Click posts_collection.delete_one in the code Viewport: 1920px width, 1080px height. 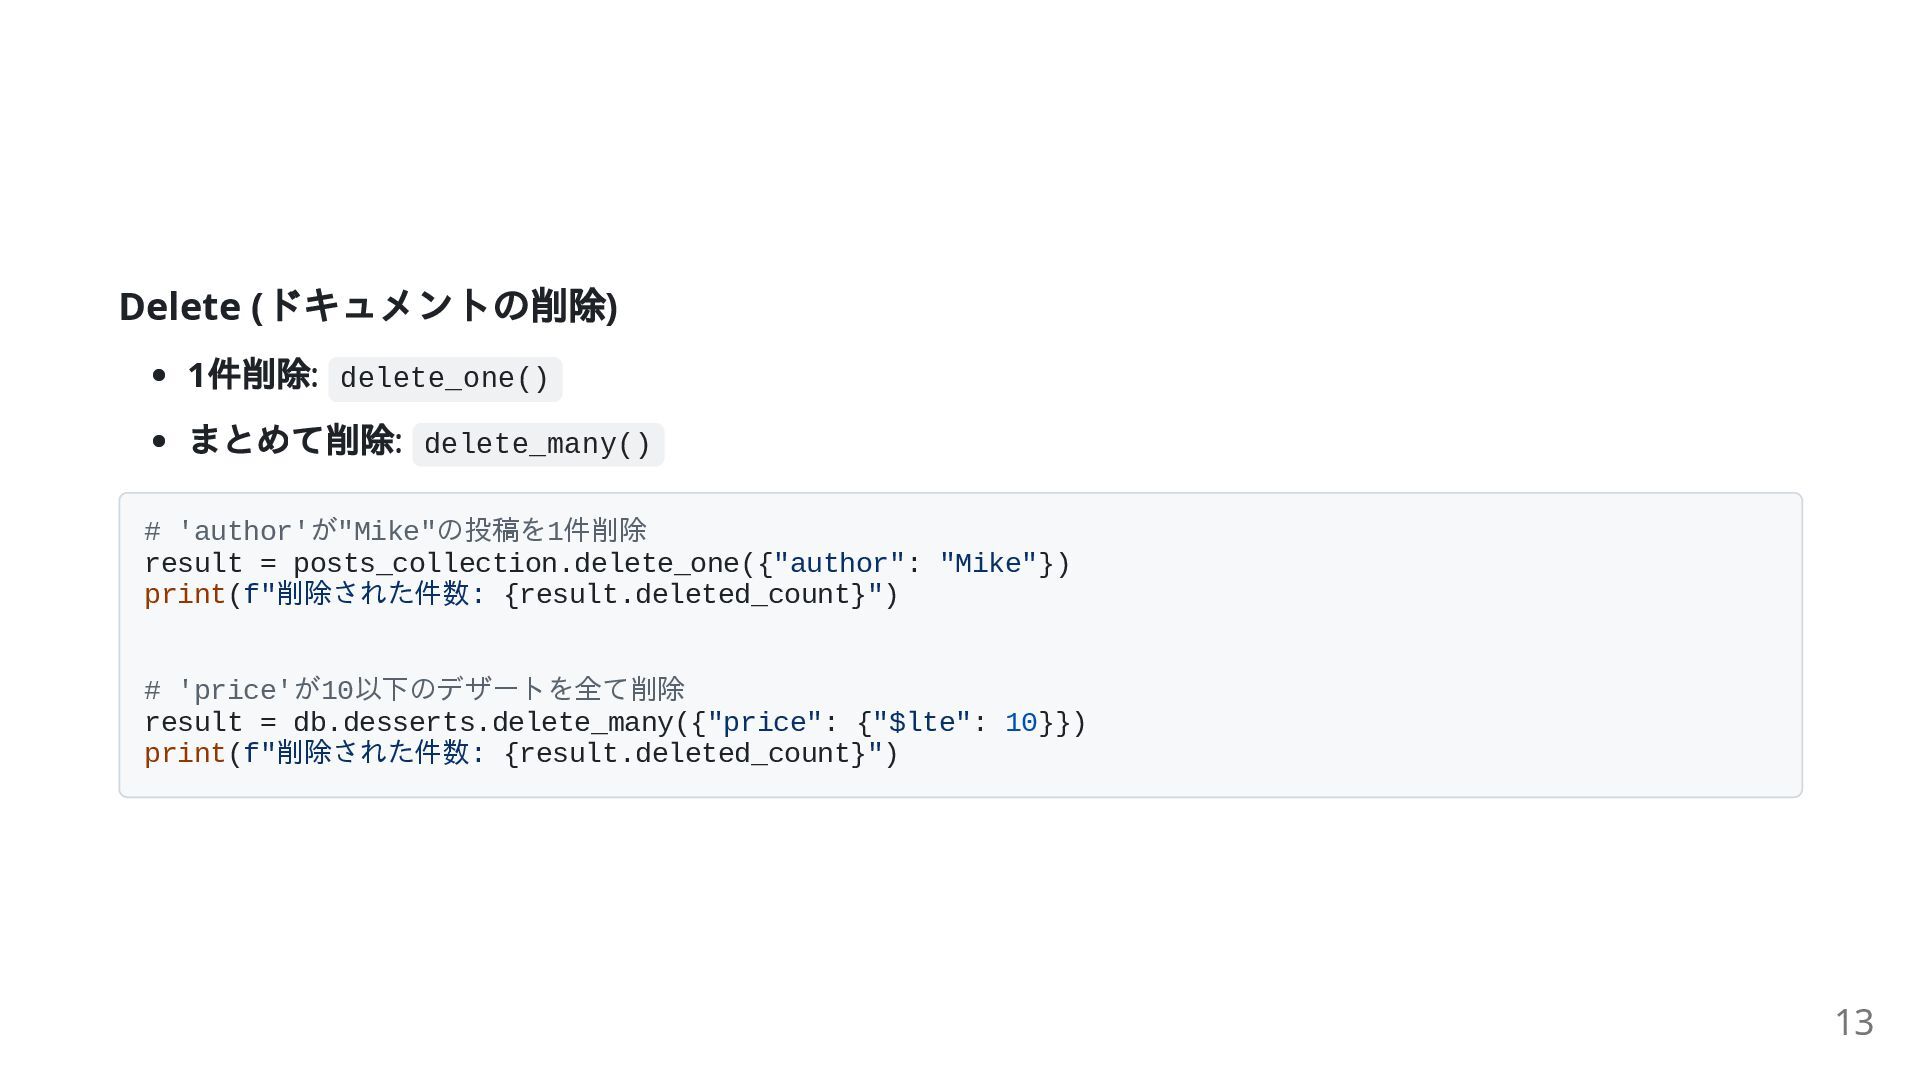[516, 564]
